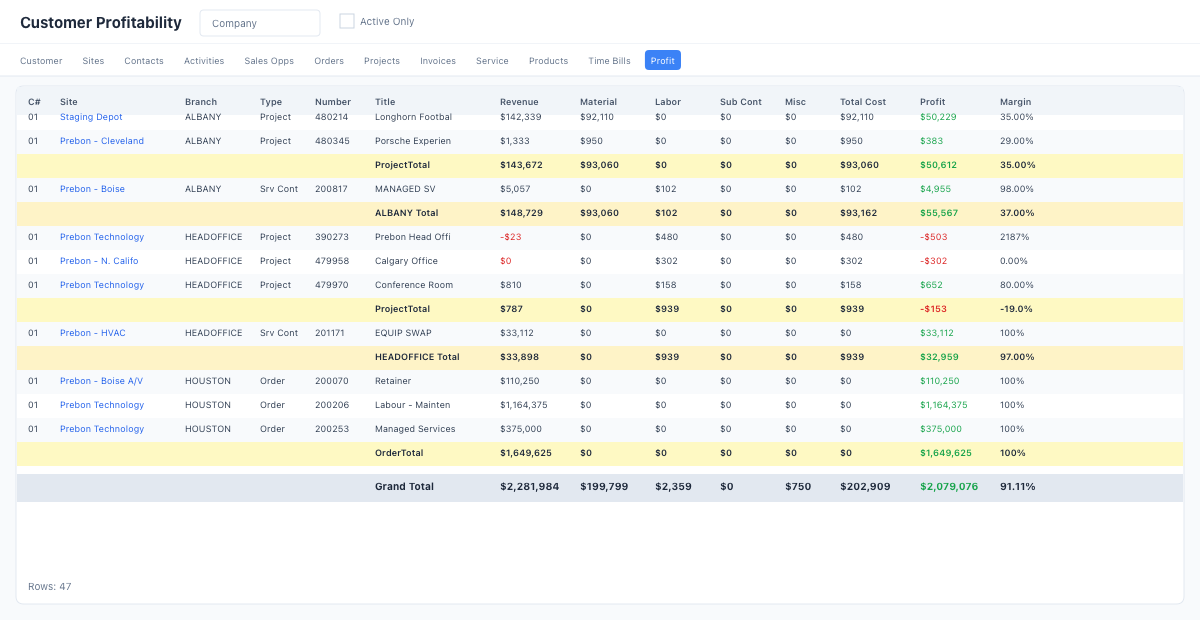Open the Prebon - Boise site link
The width and height of the screenshot is (1200, 620).
tap(92, 189)
